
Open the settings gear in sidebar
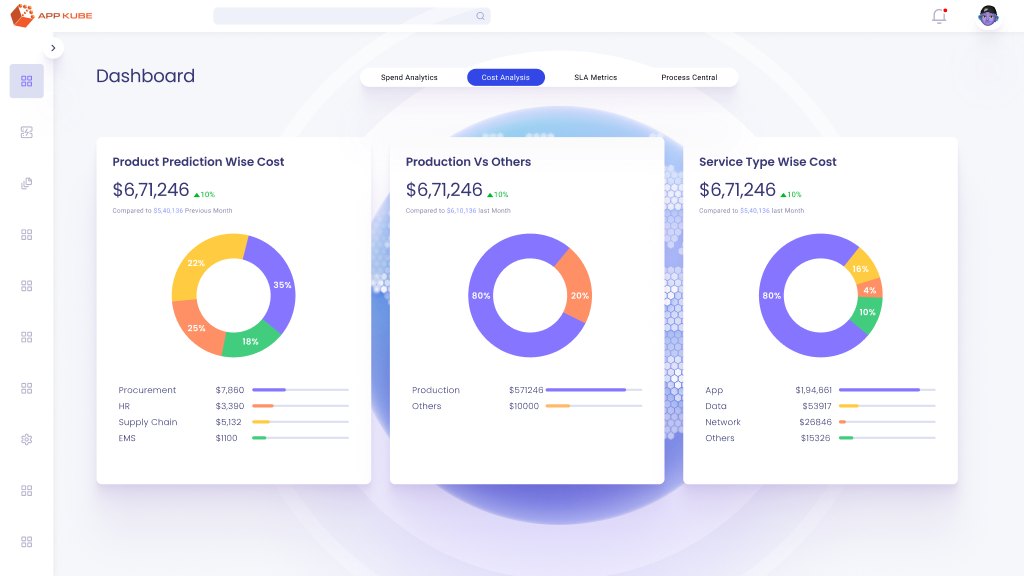[x=27, y=440]
